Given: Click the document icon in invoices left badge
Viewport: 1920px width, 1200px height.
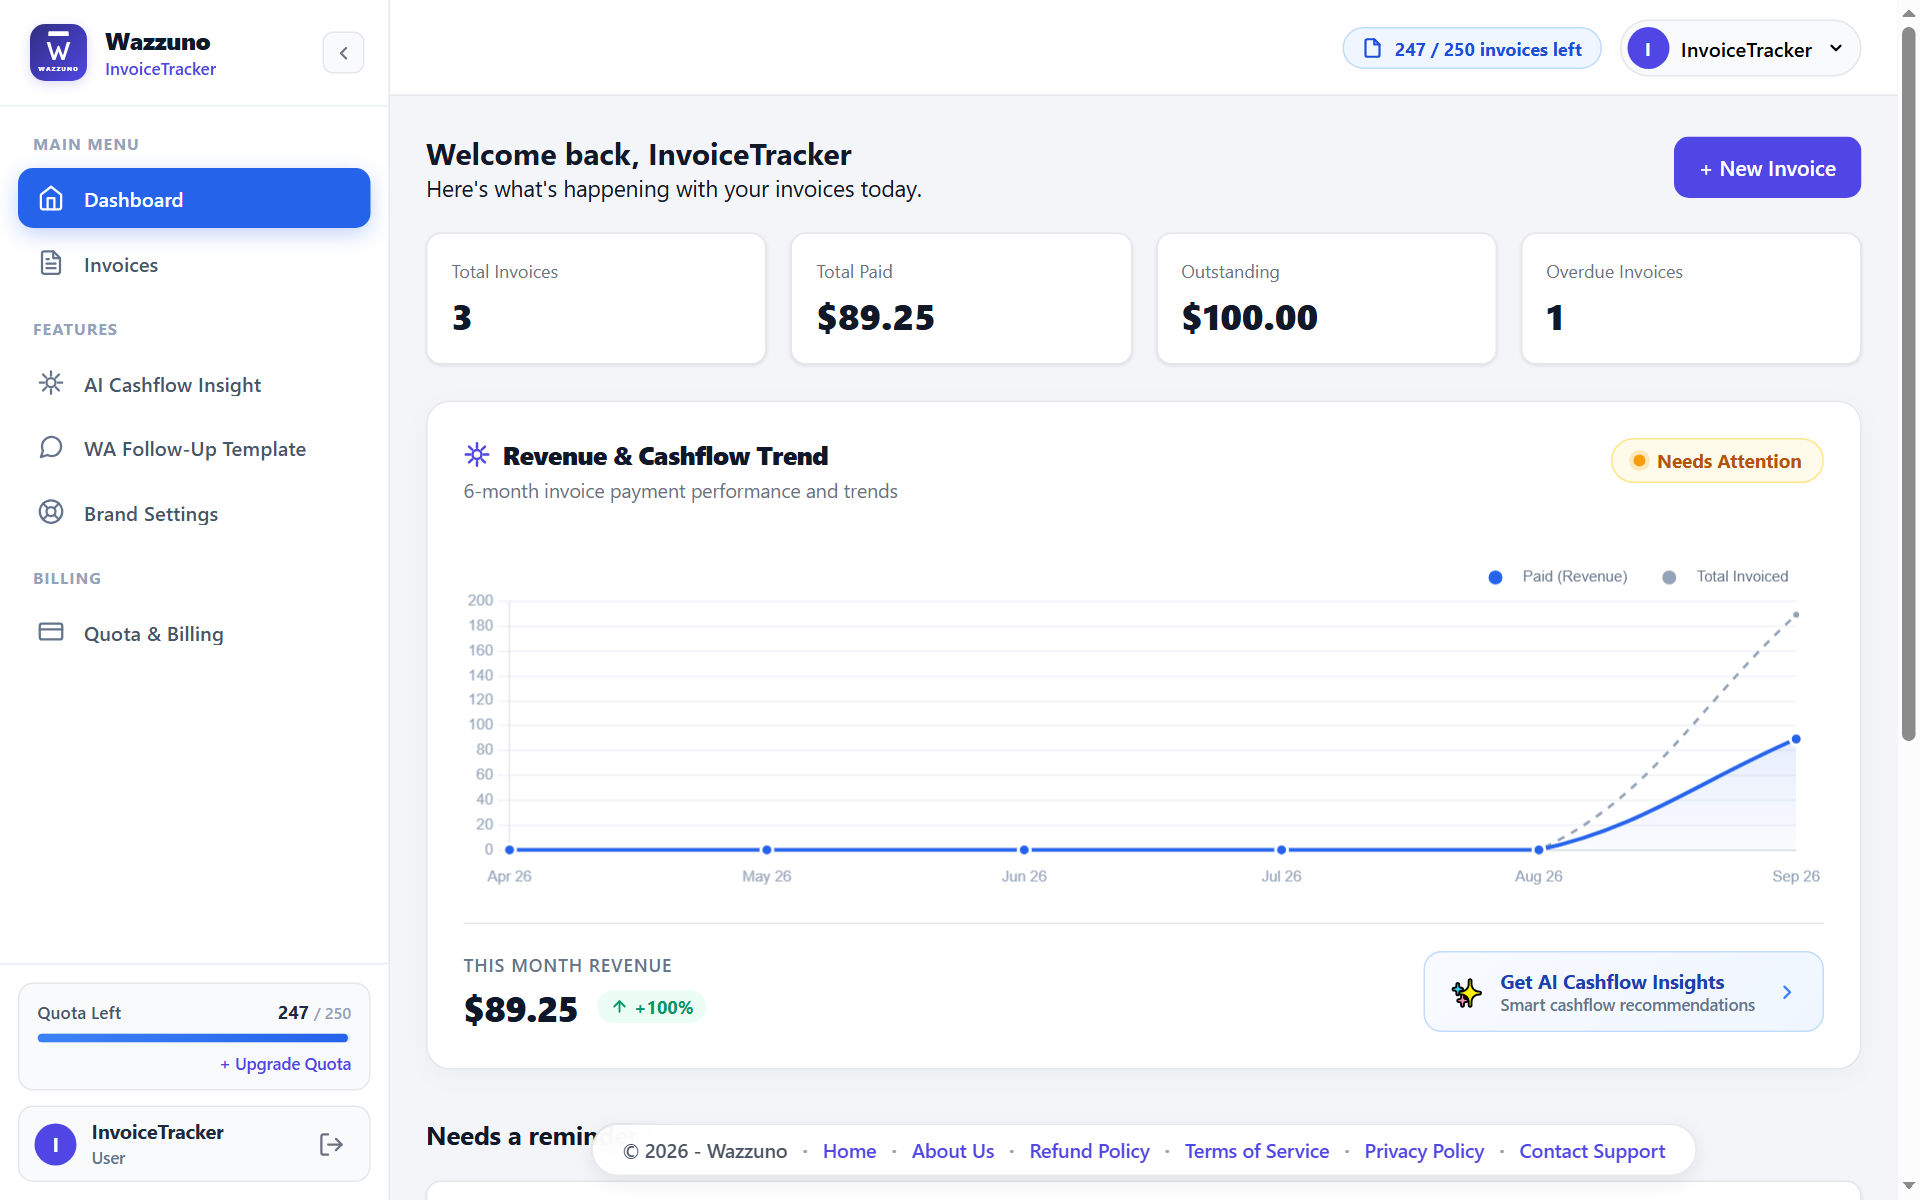Looking at the screenshot, I should point(1373,49).
